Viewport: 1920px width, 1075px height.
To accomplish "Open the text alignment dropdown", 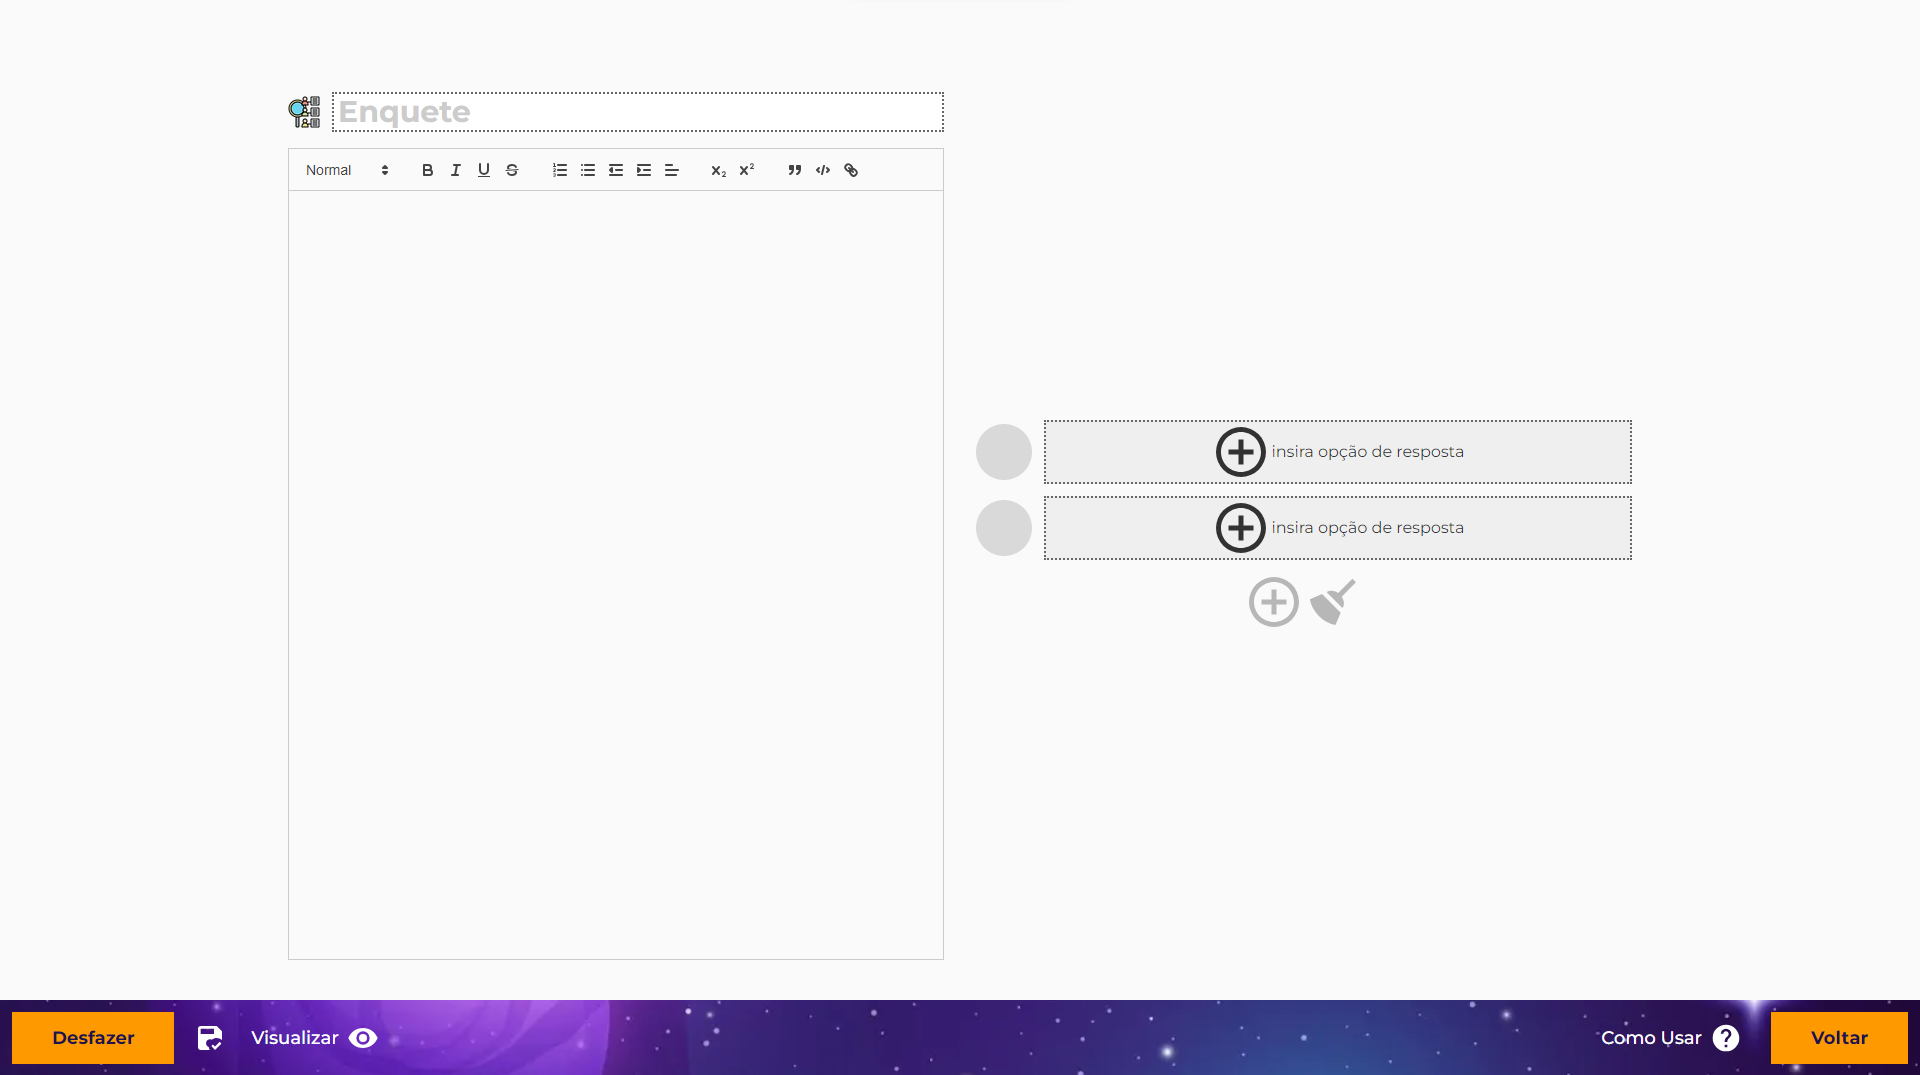I will (x=671, y=170).
